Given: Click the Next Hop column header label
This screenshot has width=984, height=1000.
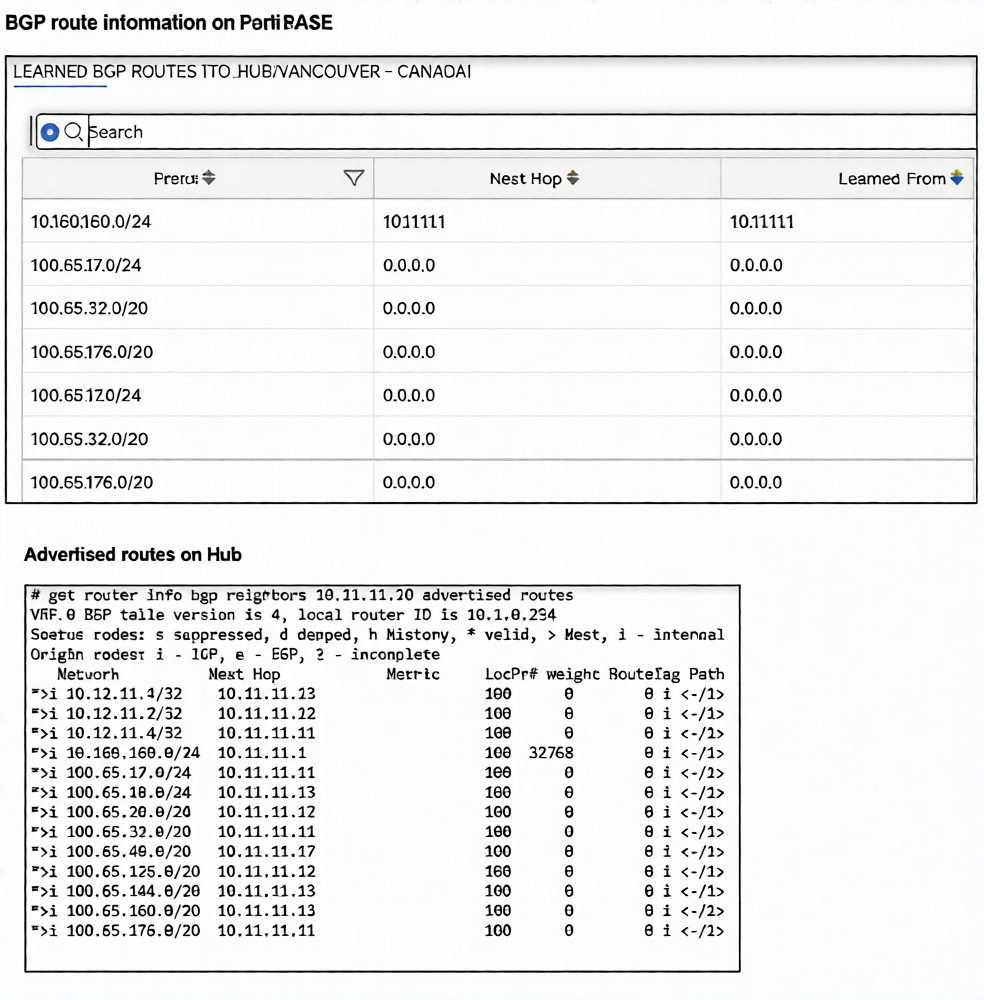Looking at the screenshot, I should click(x=525, y=179).
